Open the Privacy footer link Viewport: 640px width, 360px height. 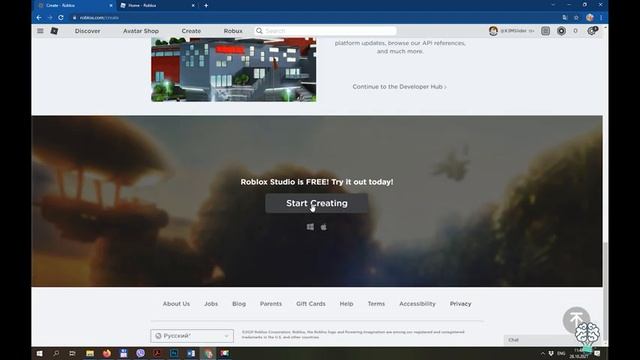[x=460, y=304]
